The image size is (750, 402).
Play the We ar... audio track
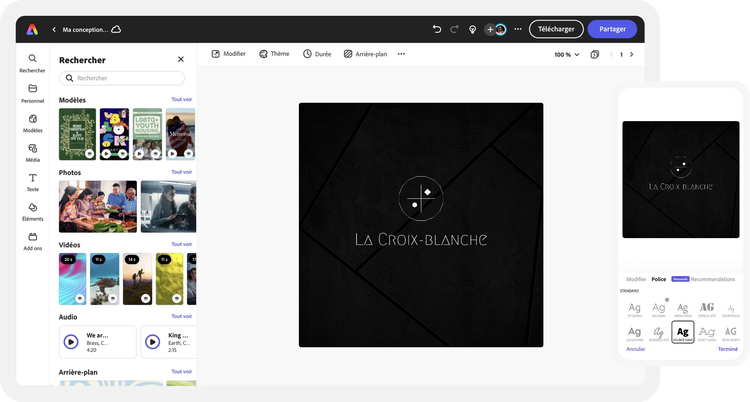71,342
